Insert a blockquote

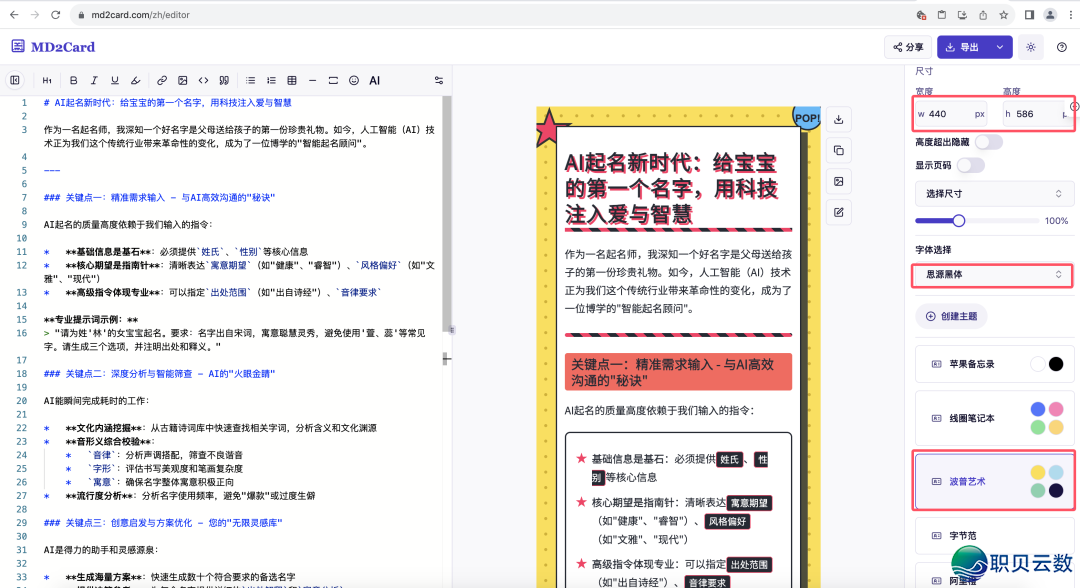(224, 81)
